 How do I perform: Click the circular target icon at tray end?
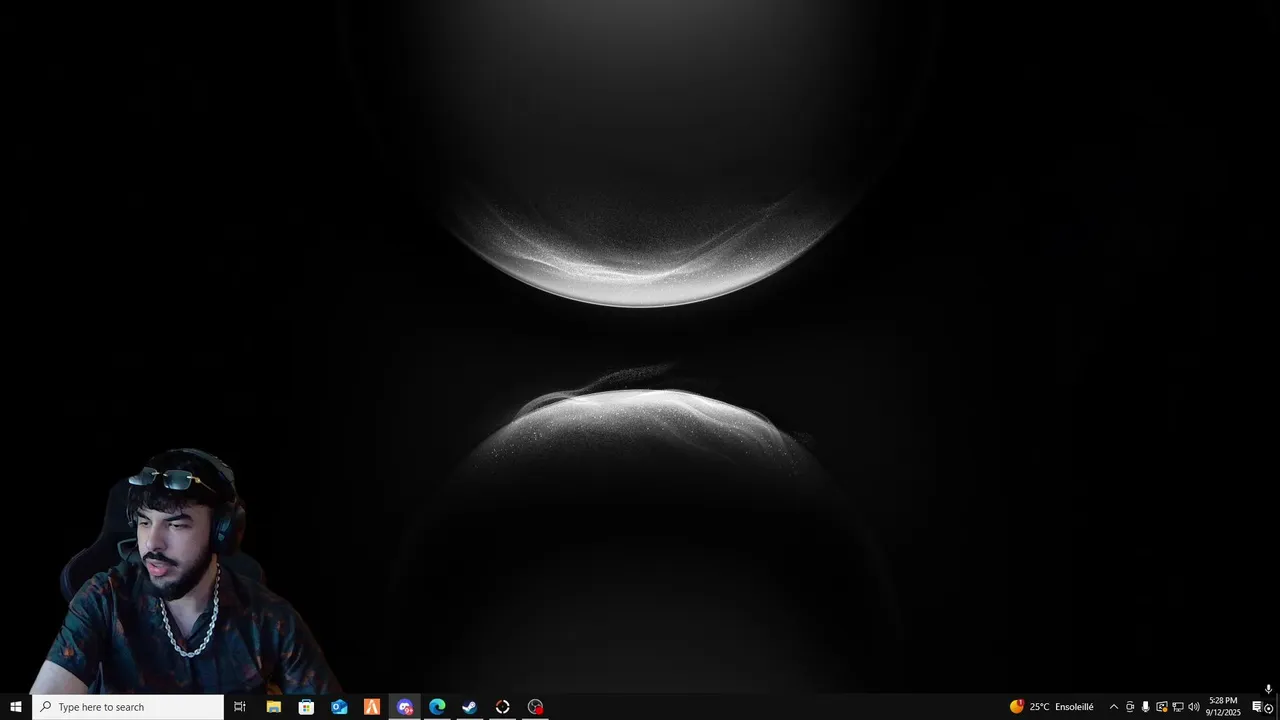(1269, 708)
